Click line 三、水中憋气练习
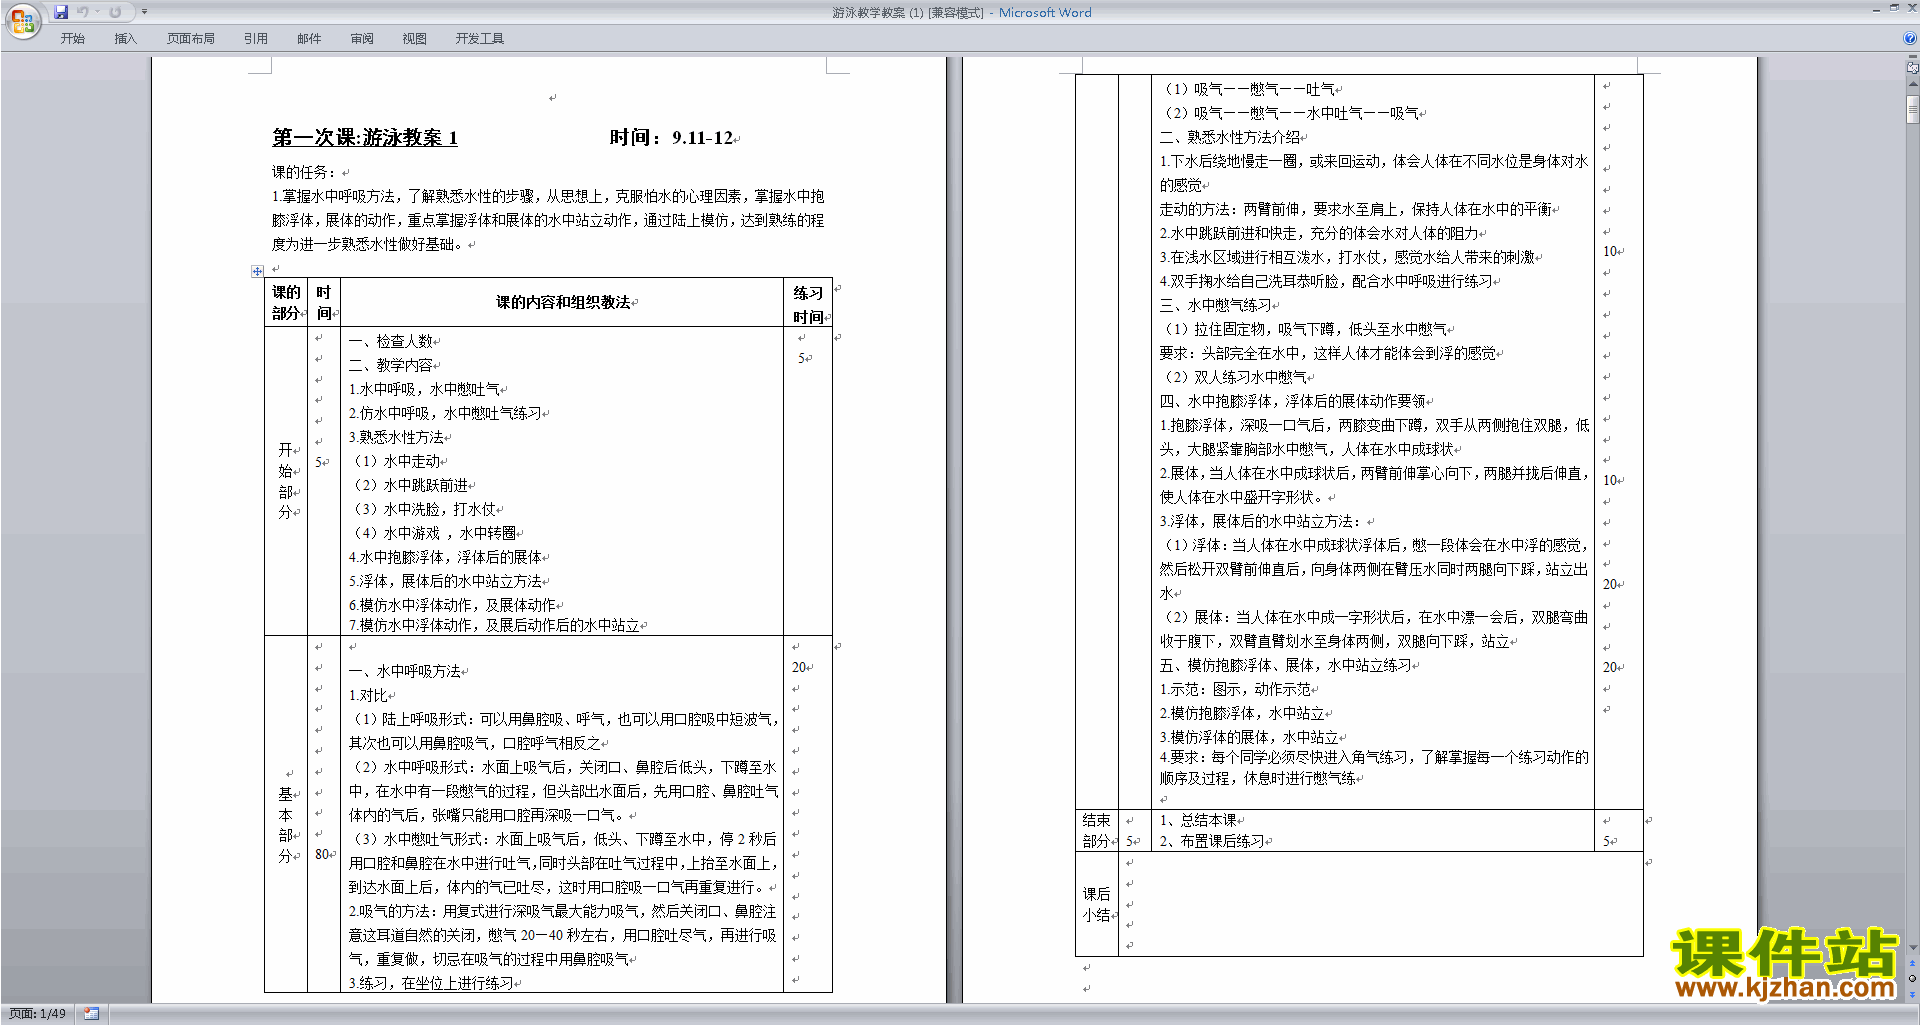This screenshot has width=1920, height=1025. (1216, 305)
